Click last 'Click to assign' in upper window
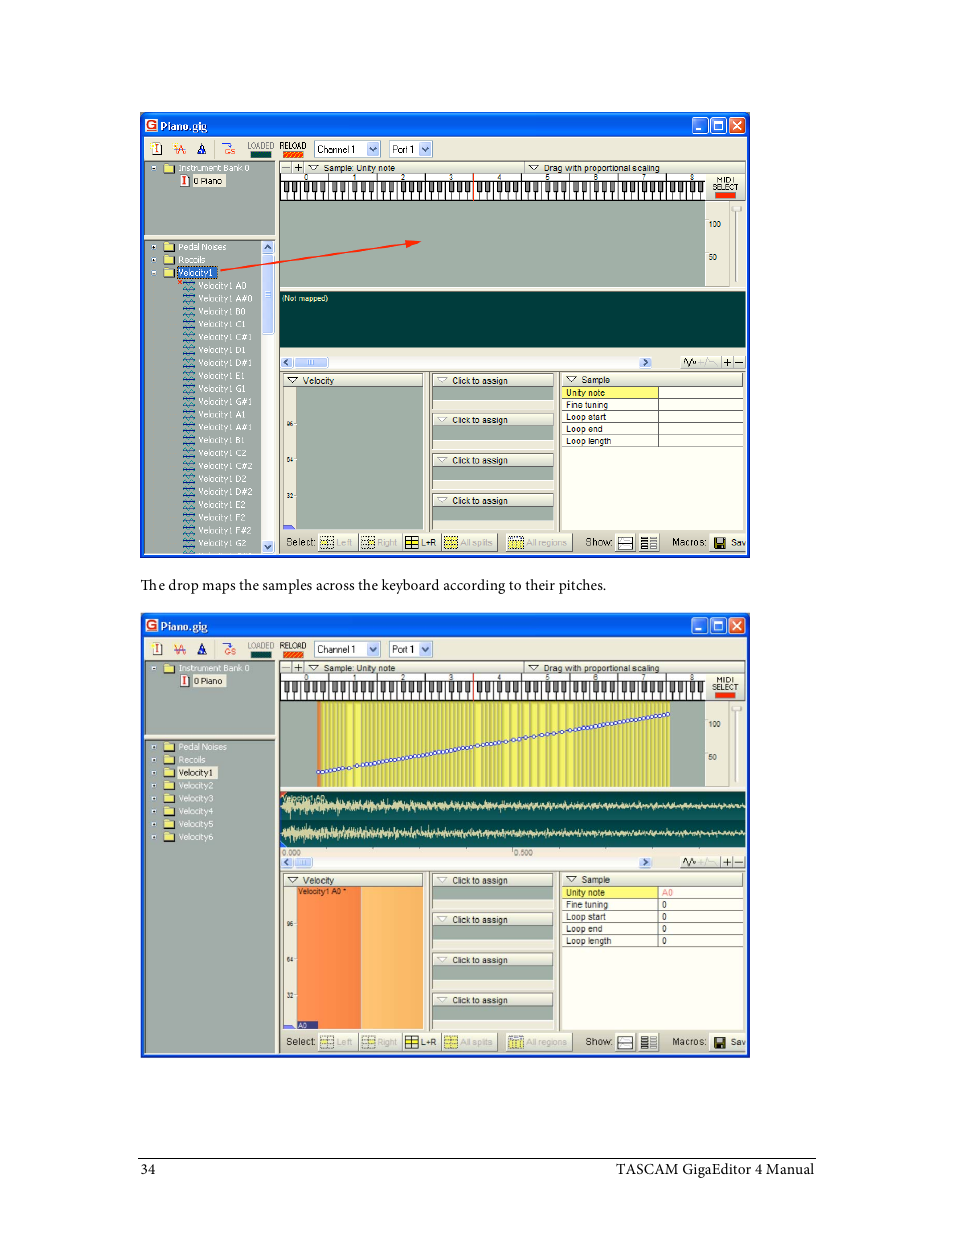954x1235 pixels. tap(493, 501)
